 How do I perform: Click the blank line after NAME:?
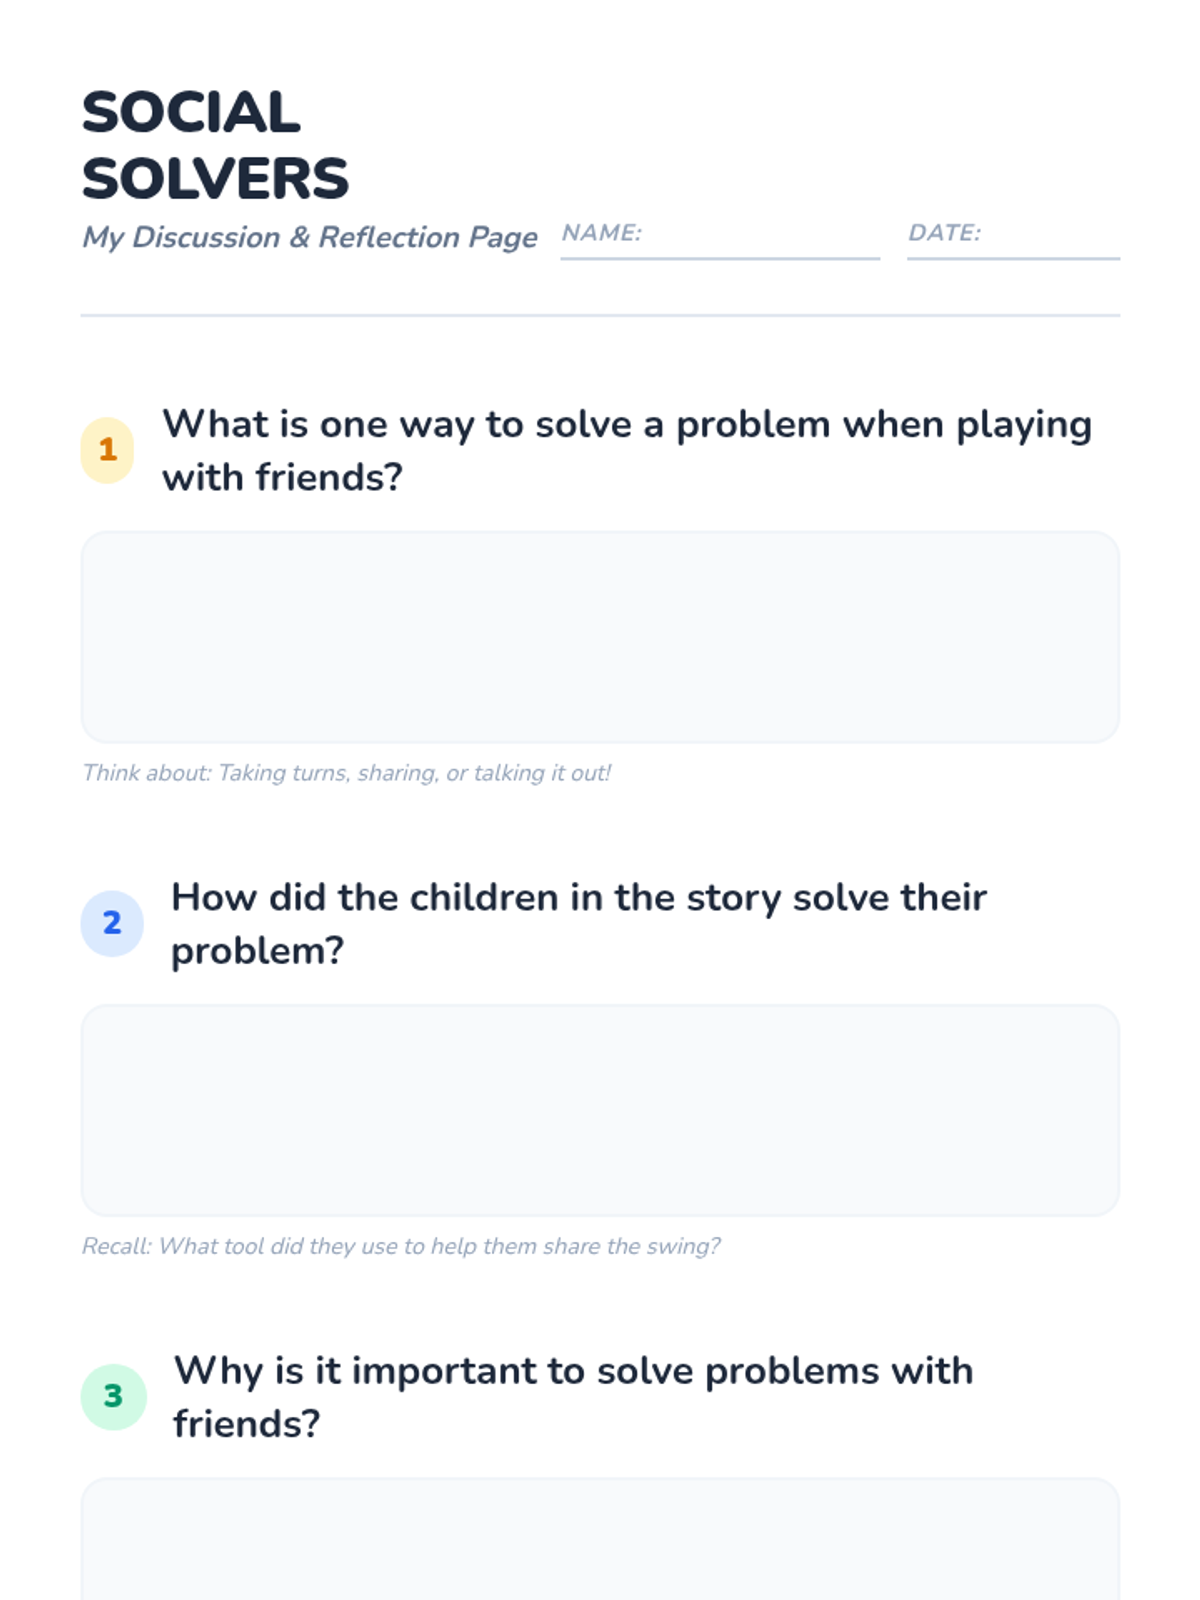click(760, 240)
